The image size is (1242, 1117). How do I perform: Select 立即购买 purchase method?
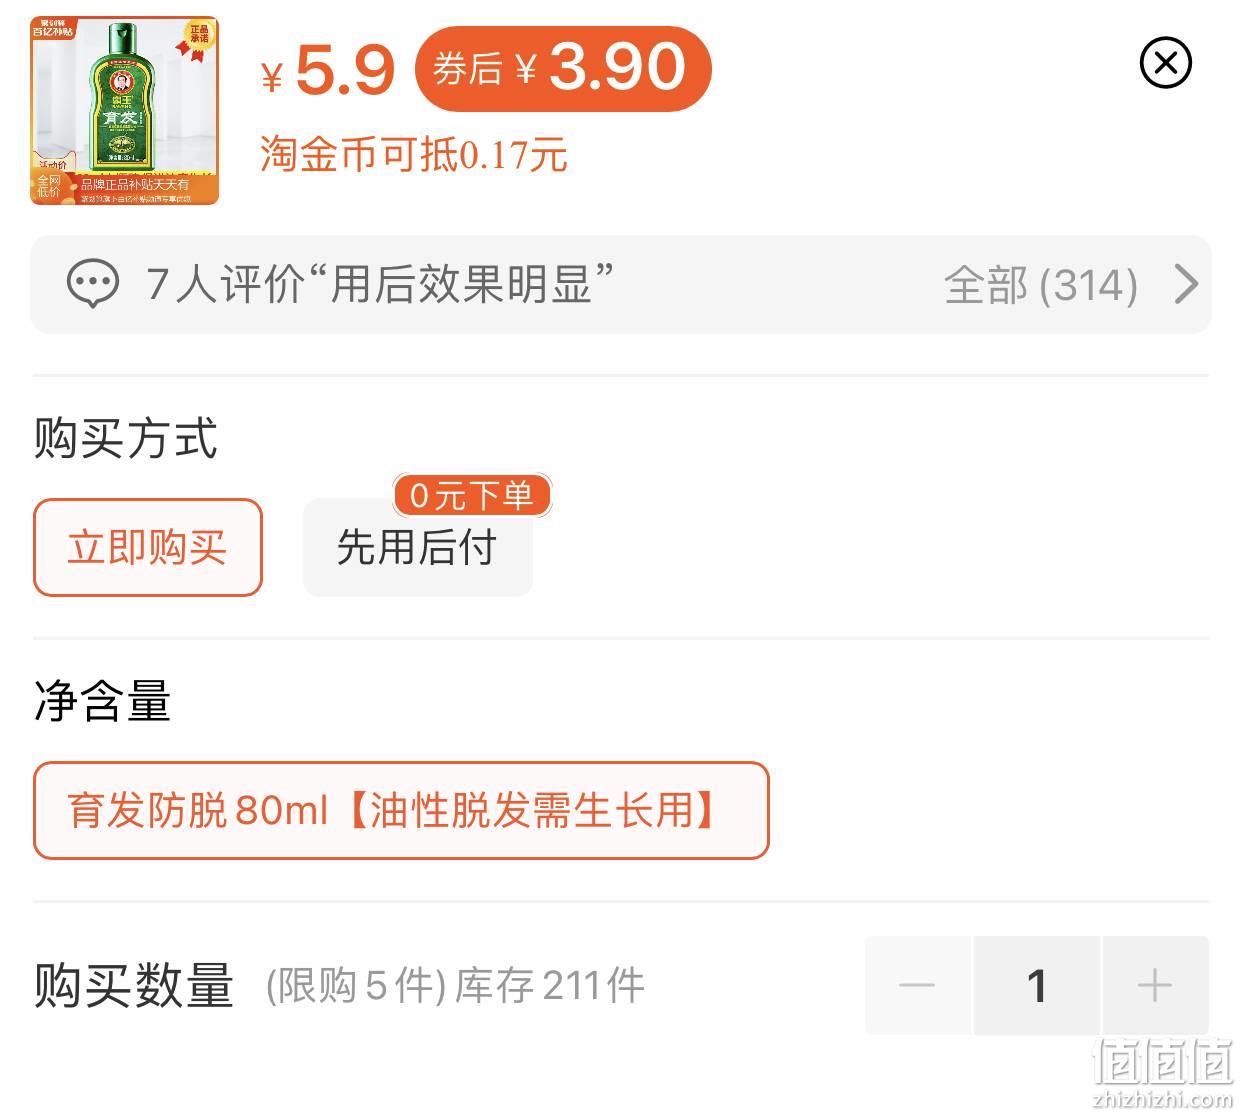pos(148,547)
